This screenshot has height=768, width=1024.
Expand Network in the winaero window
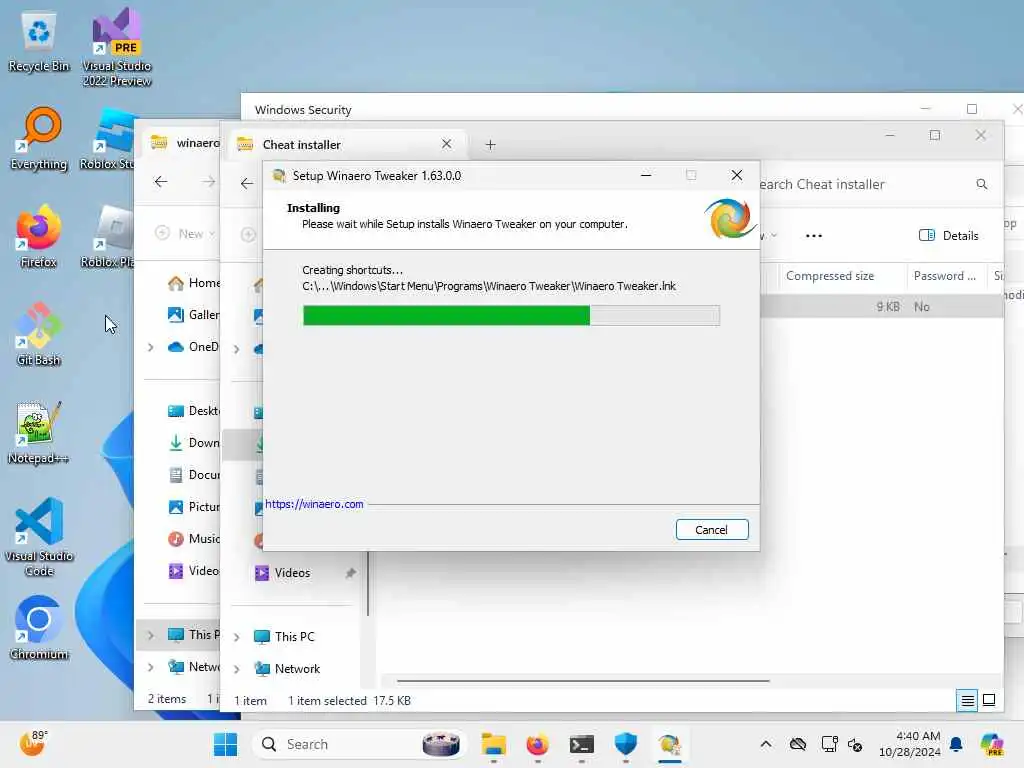[x=151, y=667]
